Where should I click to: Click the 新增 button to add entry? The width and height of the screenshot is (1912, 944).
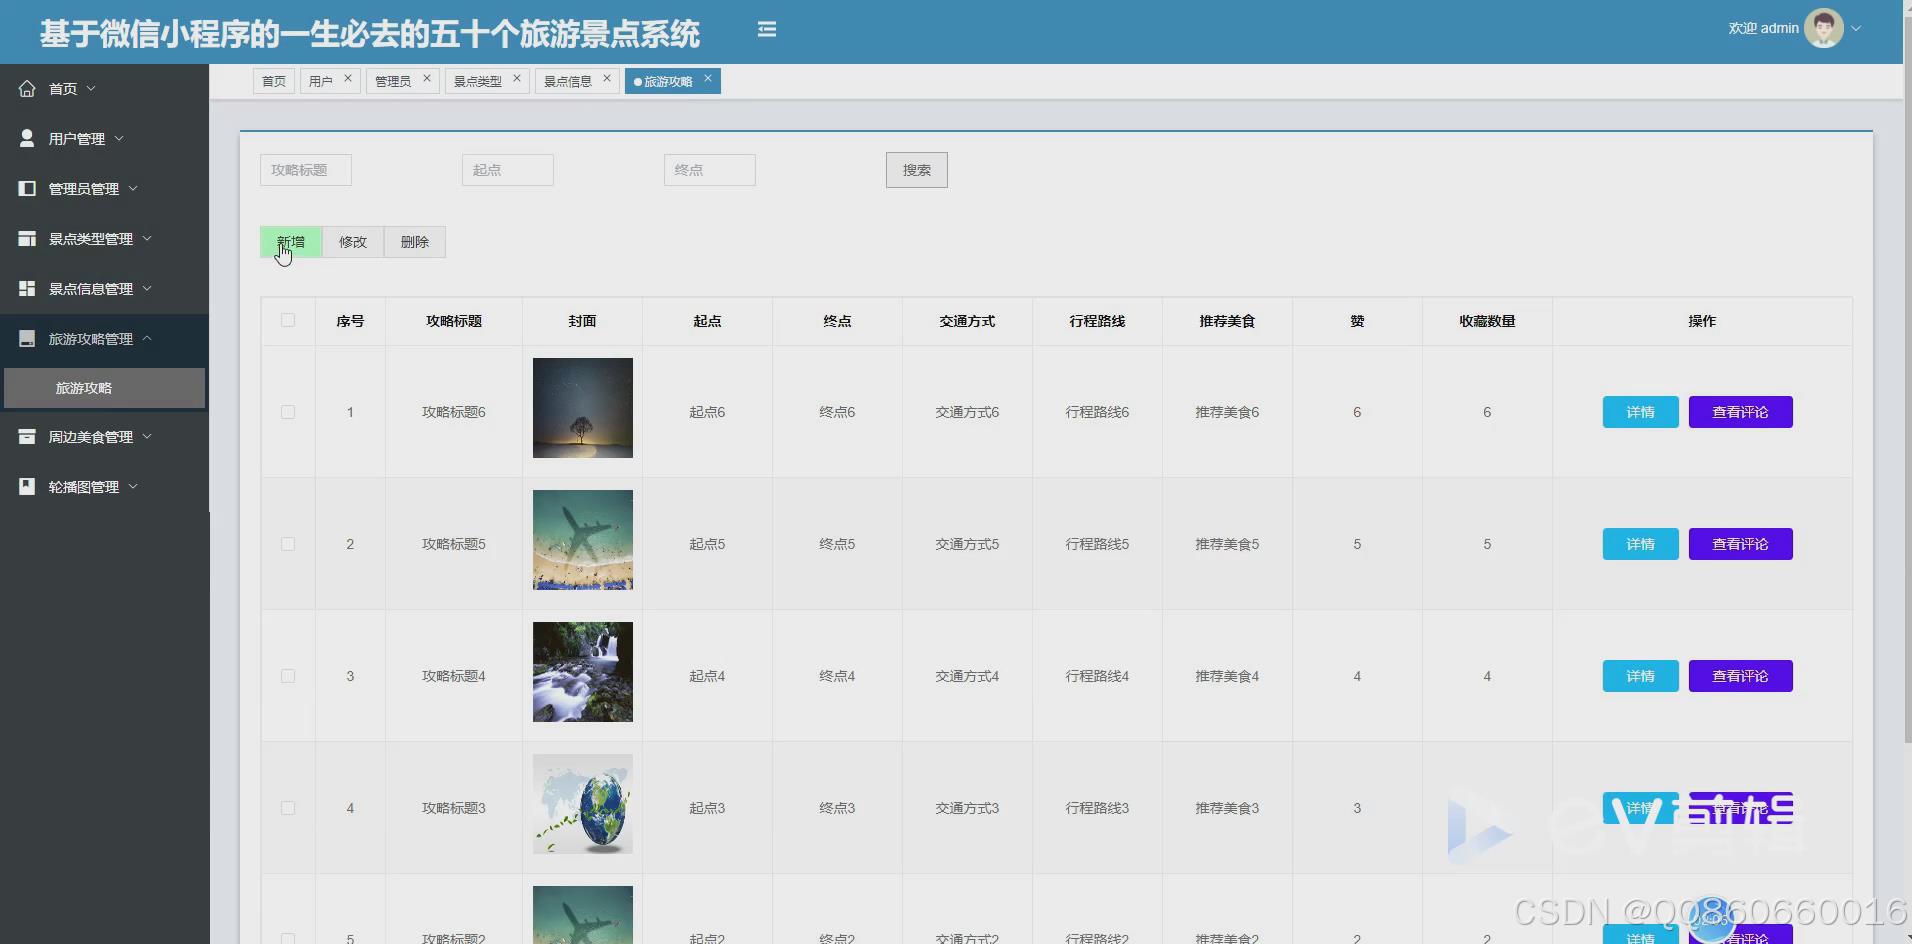coord(290,241)
